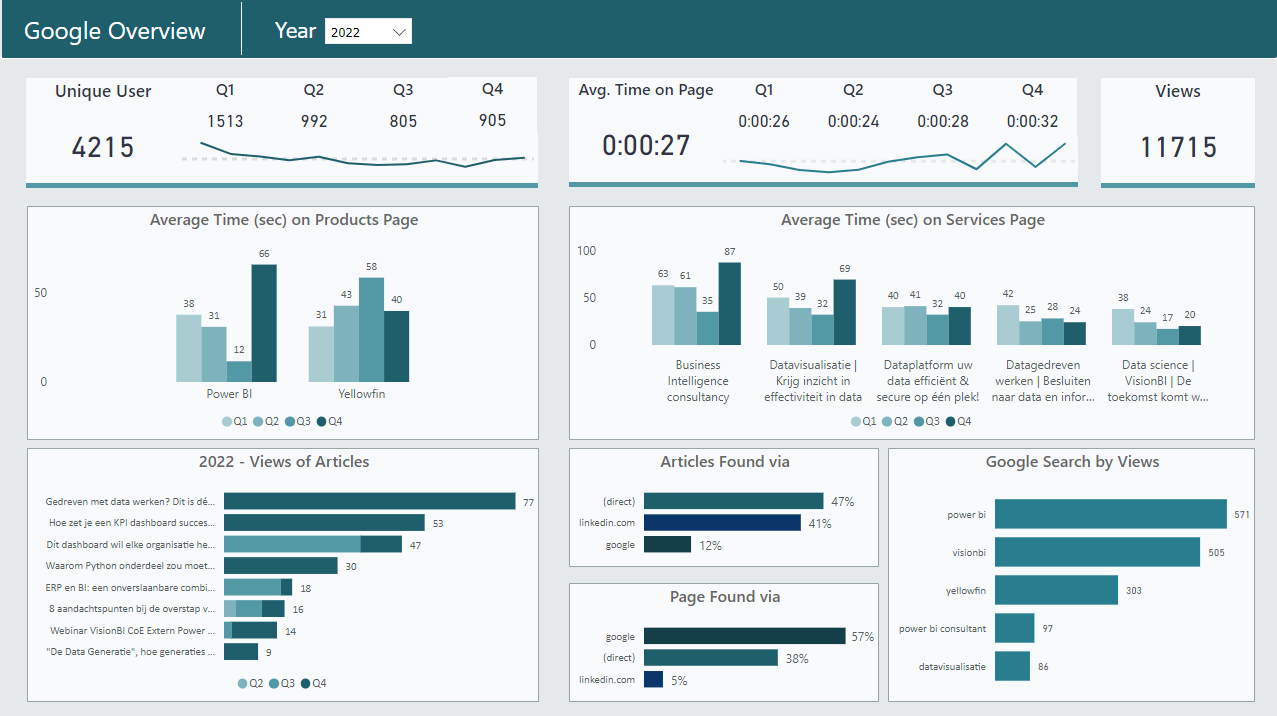Click the power bi search bar
This screenshot has height=716, width=1277.
coord(1110,514)
